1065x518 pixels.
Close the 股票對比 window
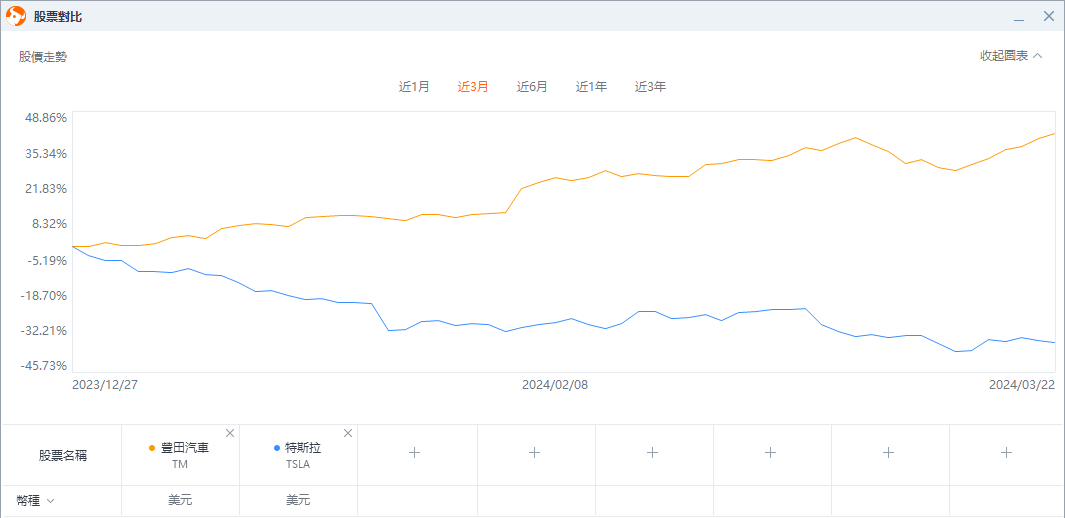click(x=1049, y=16)
